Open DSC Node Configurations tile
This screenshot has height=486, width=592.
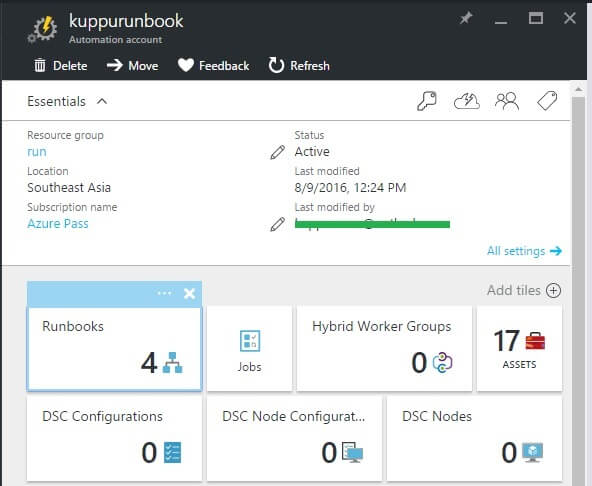coord(294,438)
